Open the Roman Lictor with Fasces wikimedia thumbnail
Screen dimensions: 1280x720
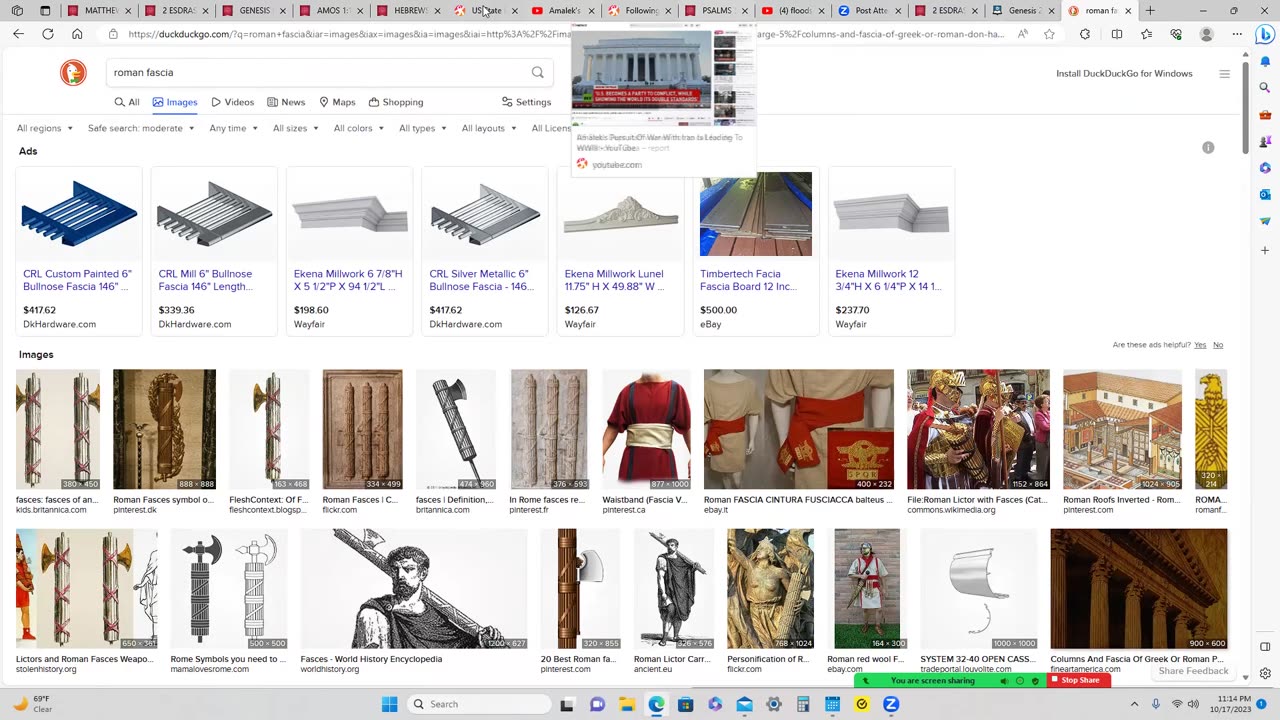click(x=978, y=429)
